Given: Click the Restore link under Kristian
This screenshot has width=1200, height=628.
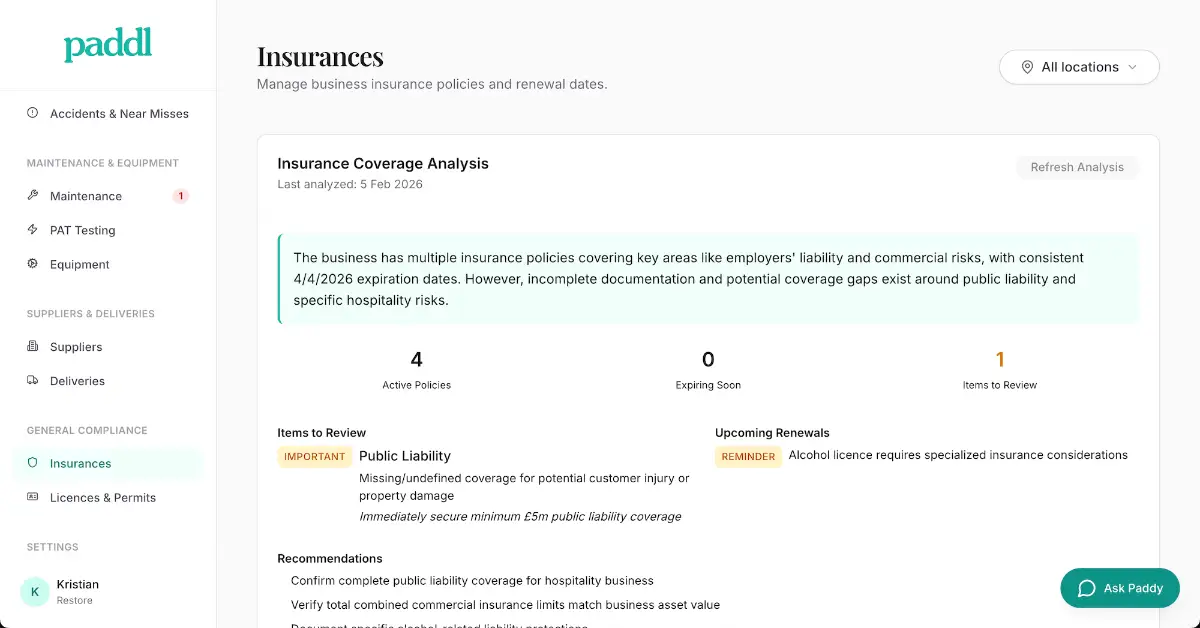Looking at the screenshot, I should (x=74, y=601).
